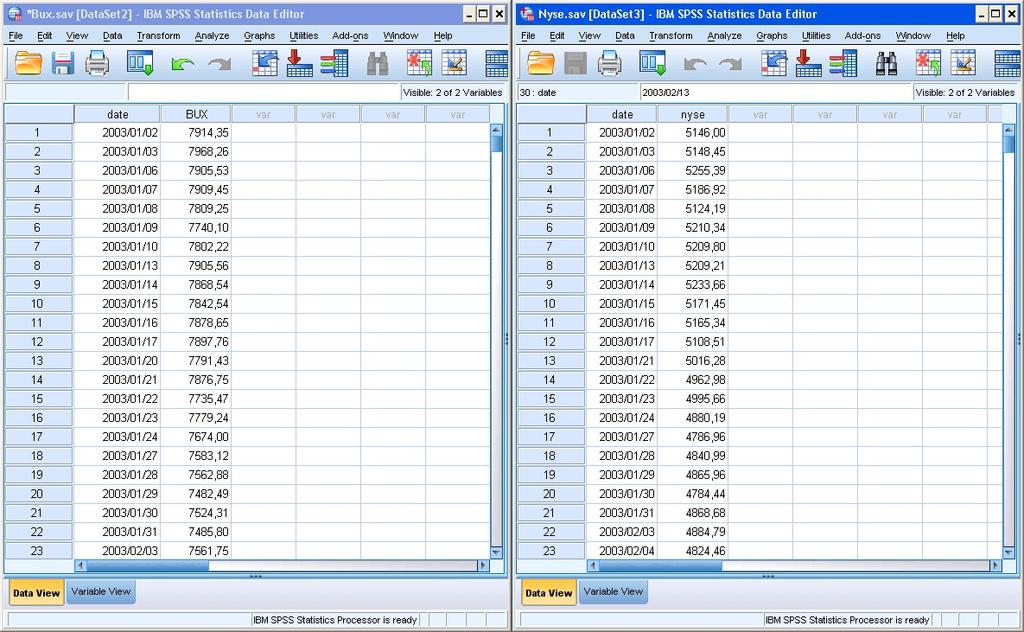Insert cases in the Bux dataset
The height and width of the screenshot is (632, 1024).
pyautogui.click(x=419, y=63)
